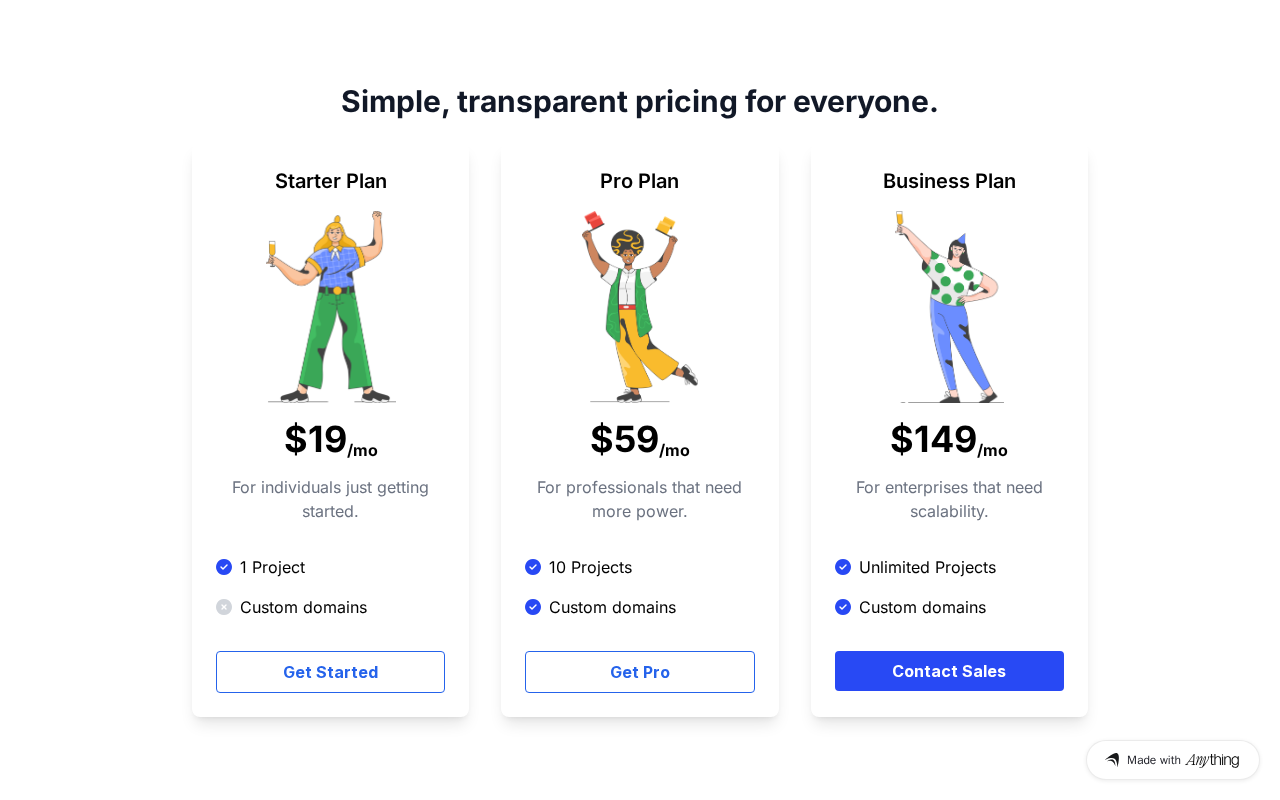Select the Starter Plan title
This screenshot has height=800, width=1280.
pos(331,181)
